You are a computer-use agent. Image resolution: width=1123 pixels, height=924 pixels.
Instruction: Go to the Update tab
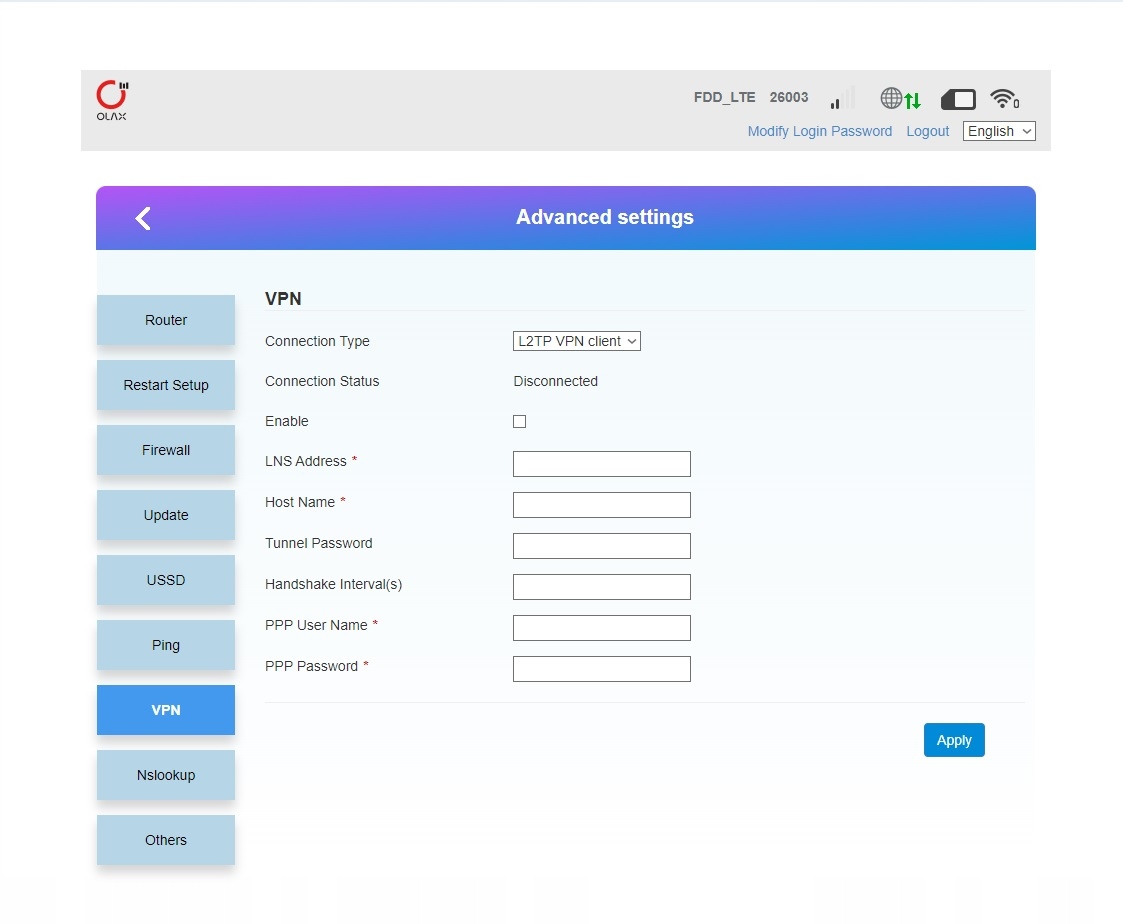[x=166, y=515]
